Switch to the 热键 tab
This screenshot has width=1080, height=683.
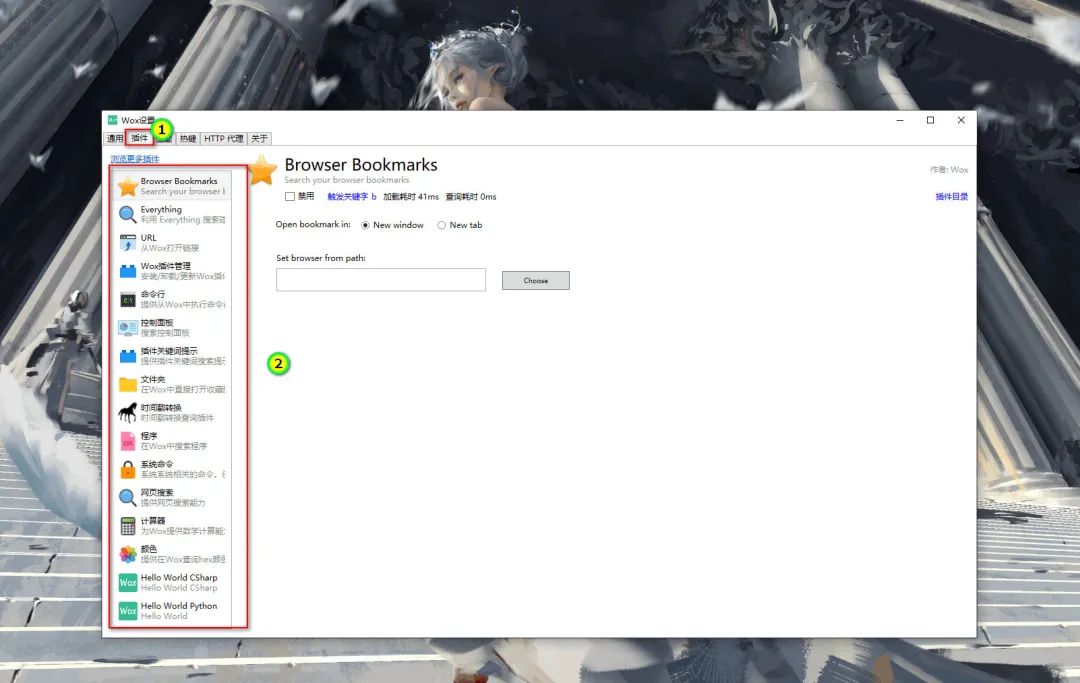pyautogui.click(x=188, y=138)
